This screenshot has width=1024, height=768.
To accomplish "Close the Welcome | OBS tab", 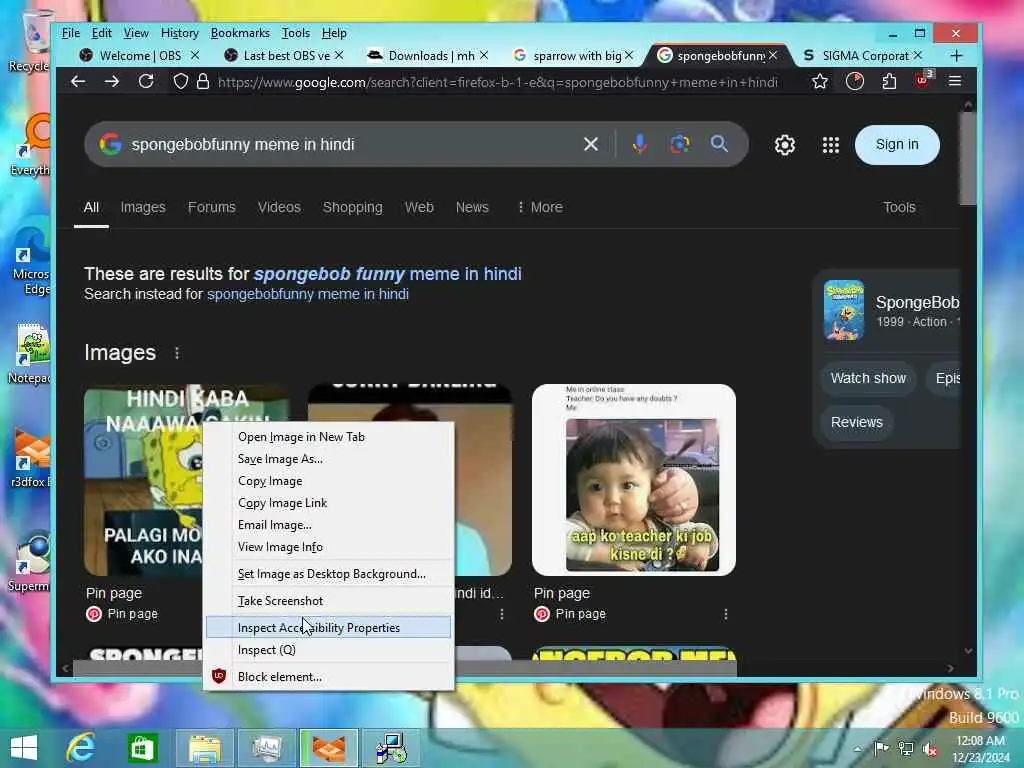I will point(195,56).
